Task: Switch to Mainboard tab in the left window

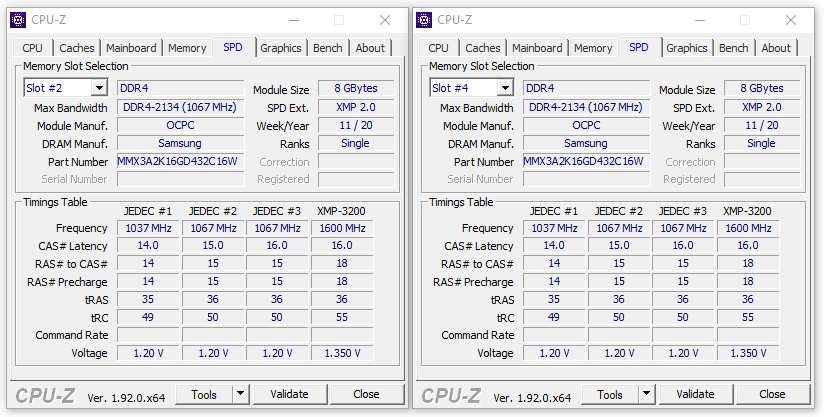Action: point(131,48)
